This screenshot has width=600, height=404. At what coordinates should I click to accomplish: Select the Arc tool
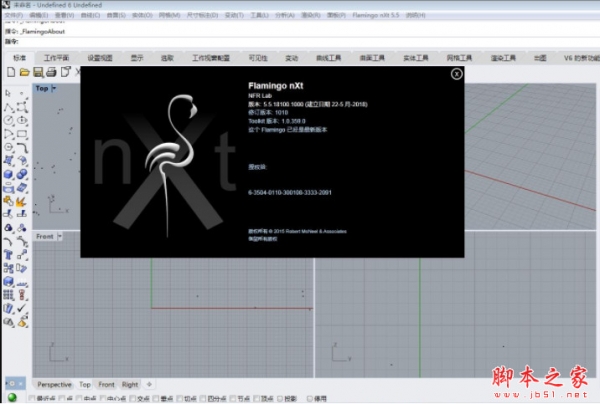8,134
